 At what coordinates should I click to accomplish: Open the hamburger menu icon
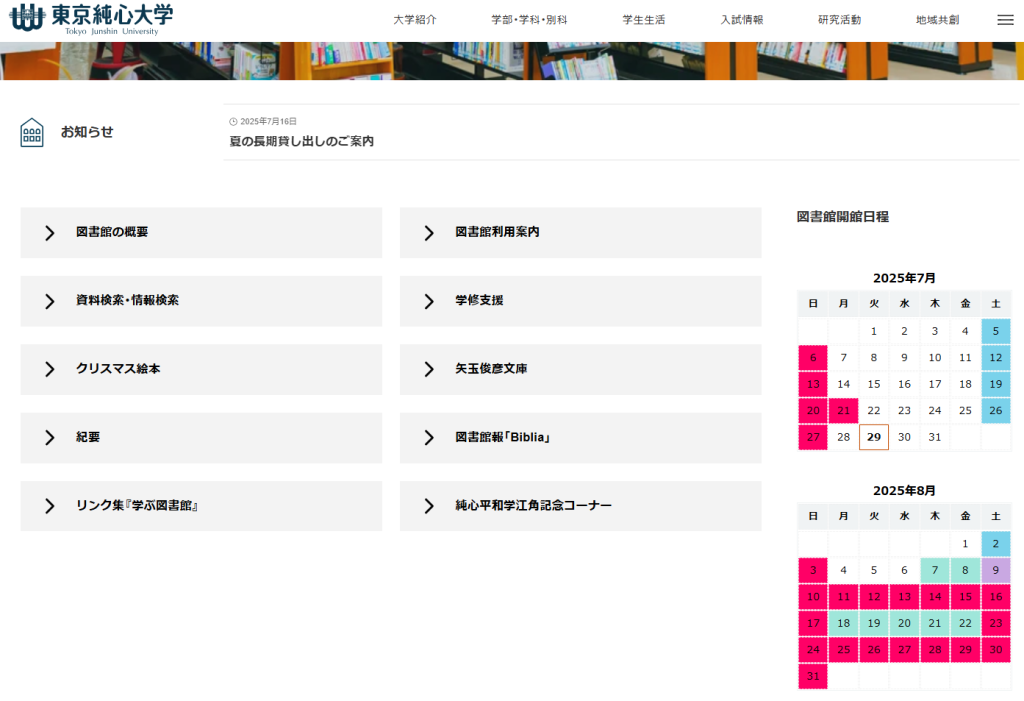(x=1005, y=20)
